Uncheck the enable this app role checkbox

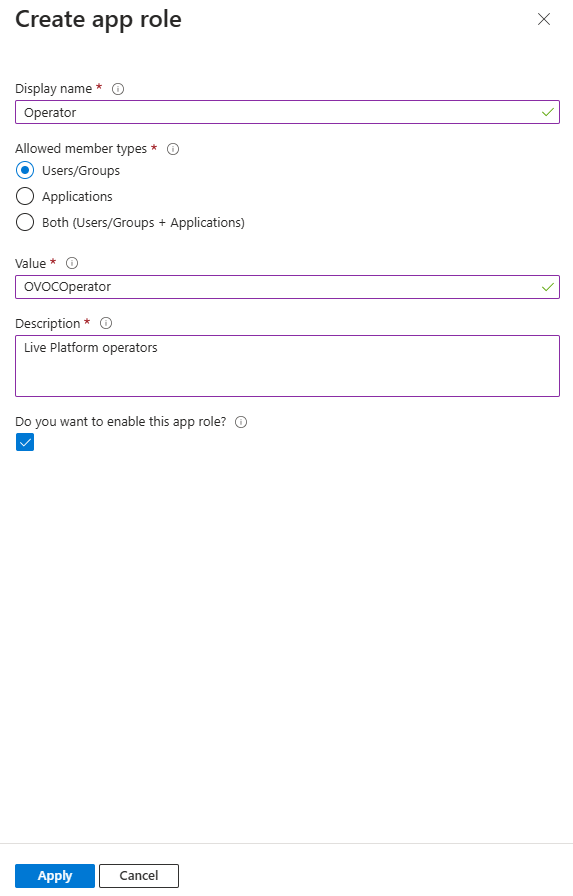[25, 442]
